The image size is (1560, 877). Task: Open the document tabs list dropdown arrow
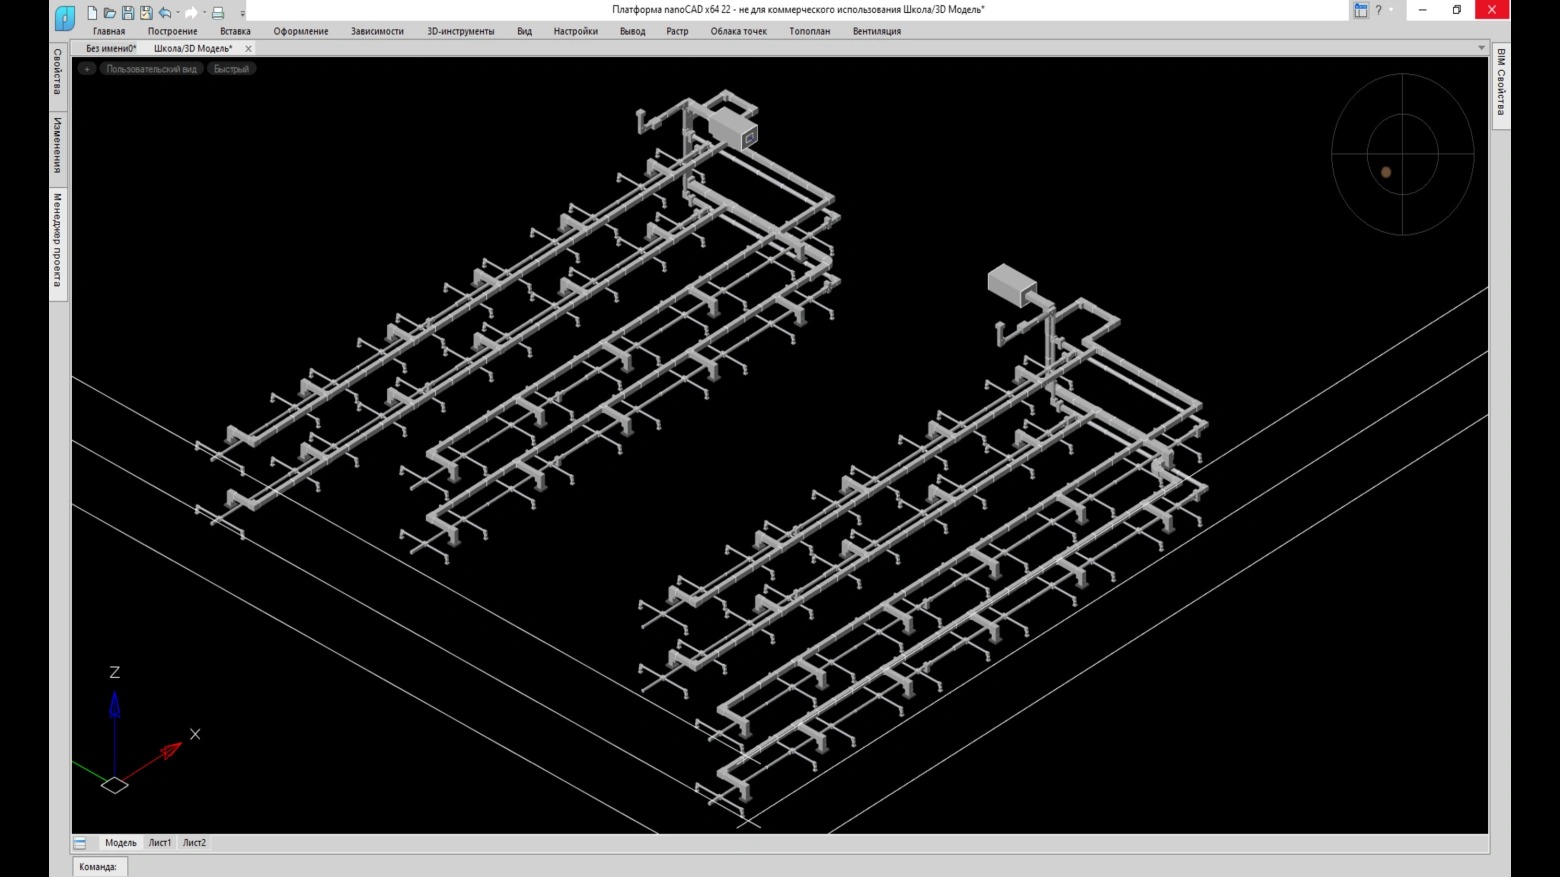pos(1481,48)
